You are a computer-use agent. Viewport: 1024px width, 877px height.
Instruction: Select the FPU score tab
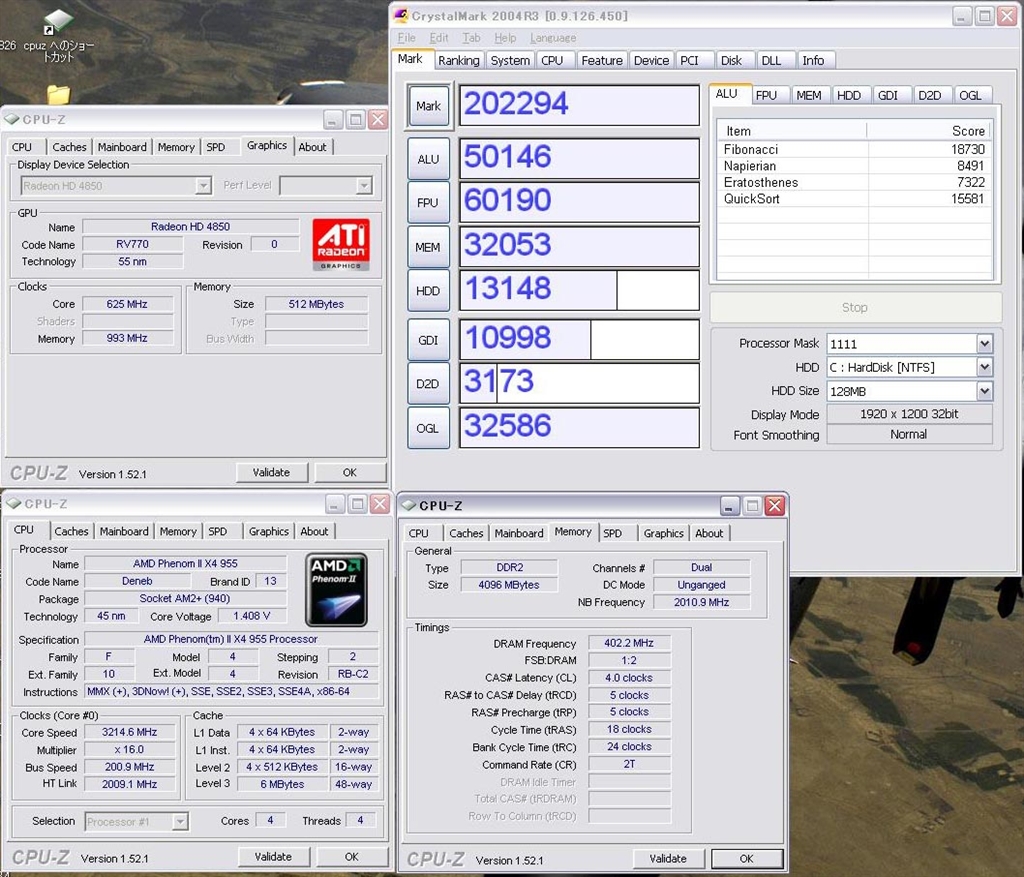tap(766, 95)
